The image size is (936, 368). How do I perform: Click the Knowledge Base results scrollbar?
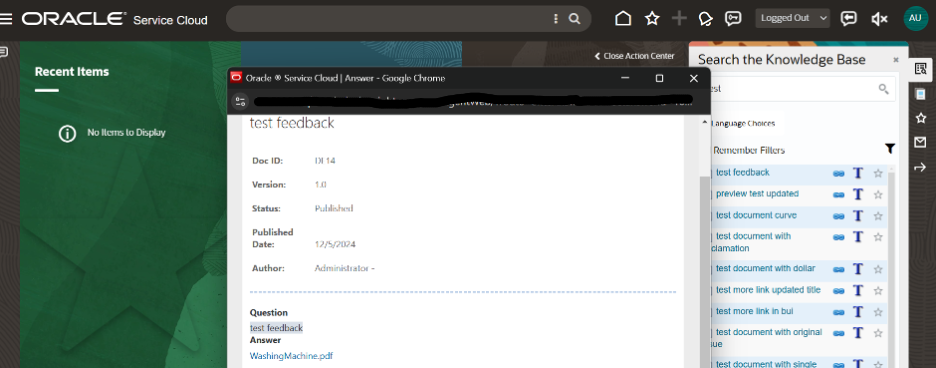891,269
